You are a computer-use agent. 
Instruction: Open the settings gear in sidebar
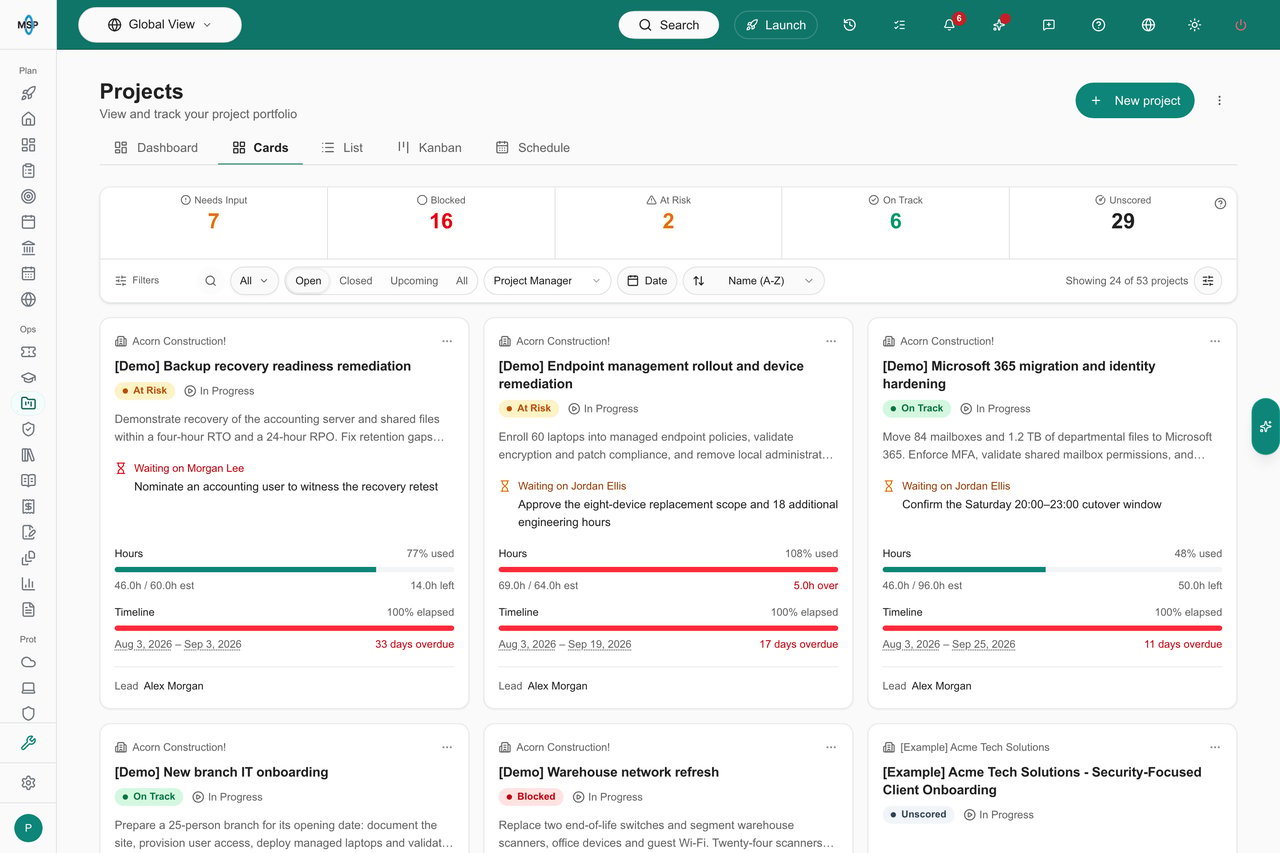28,783
